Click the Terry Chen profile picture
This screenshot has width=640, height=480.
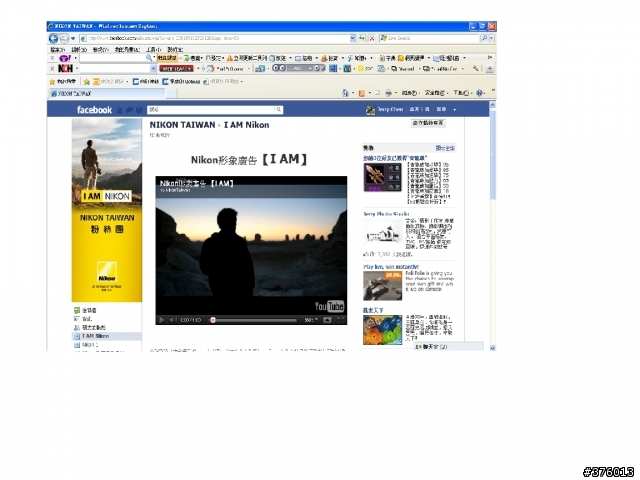coord(370,110)
